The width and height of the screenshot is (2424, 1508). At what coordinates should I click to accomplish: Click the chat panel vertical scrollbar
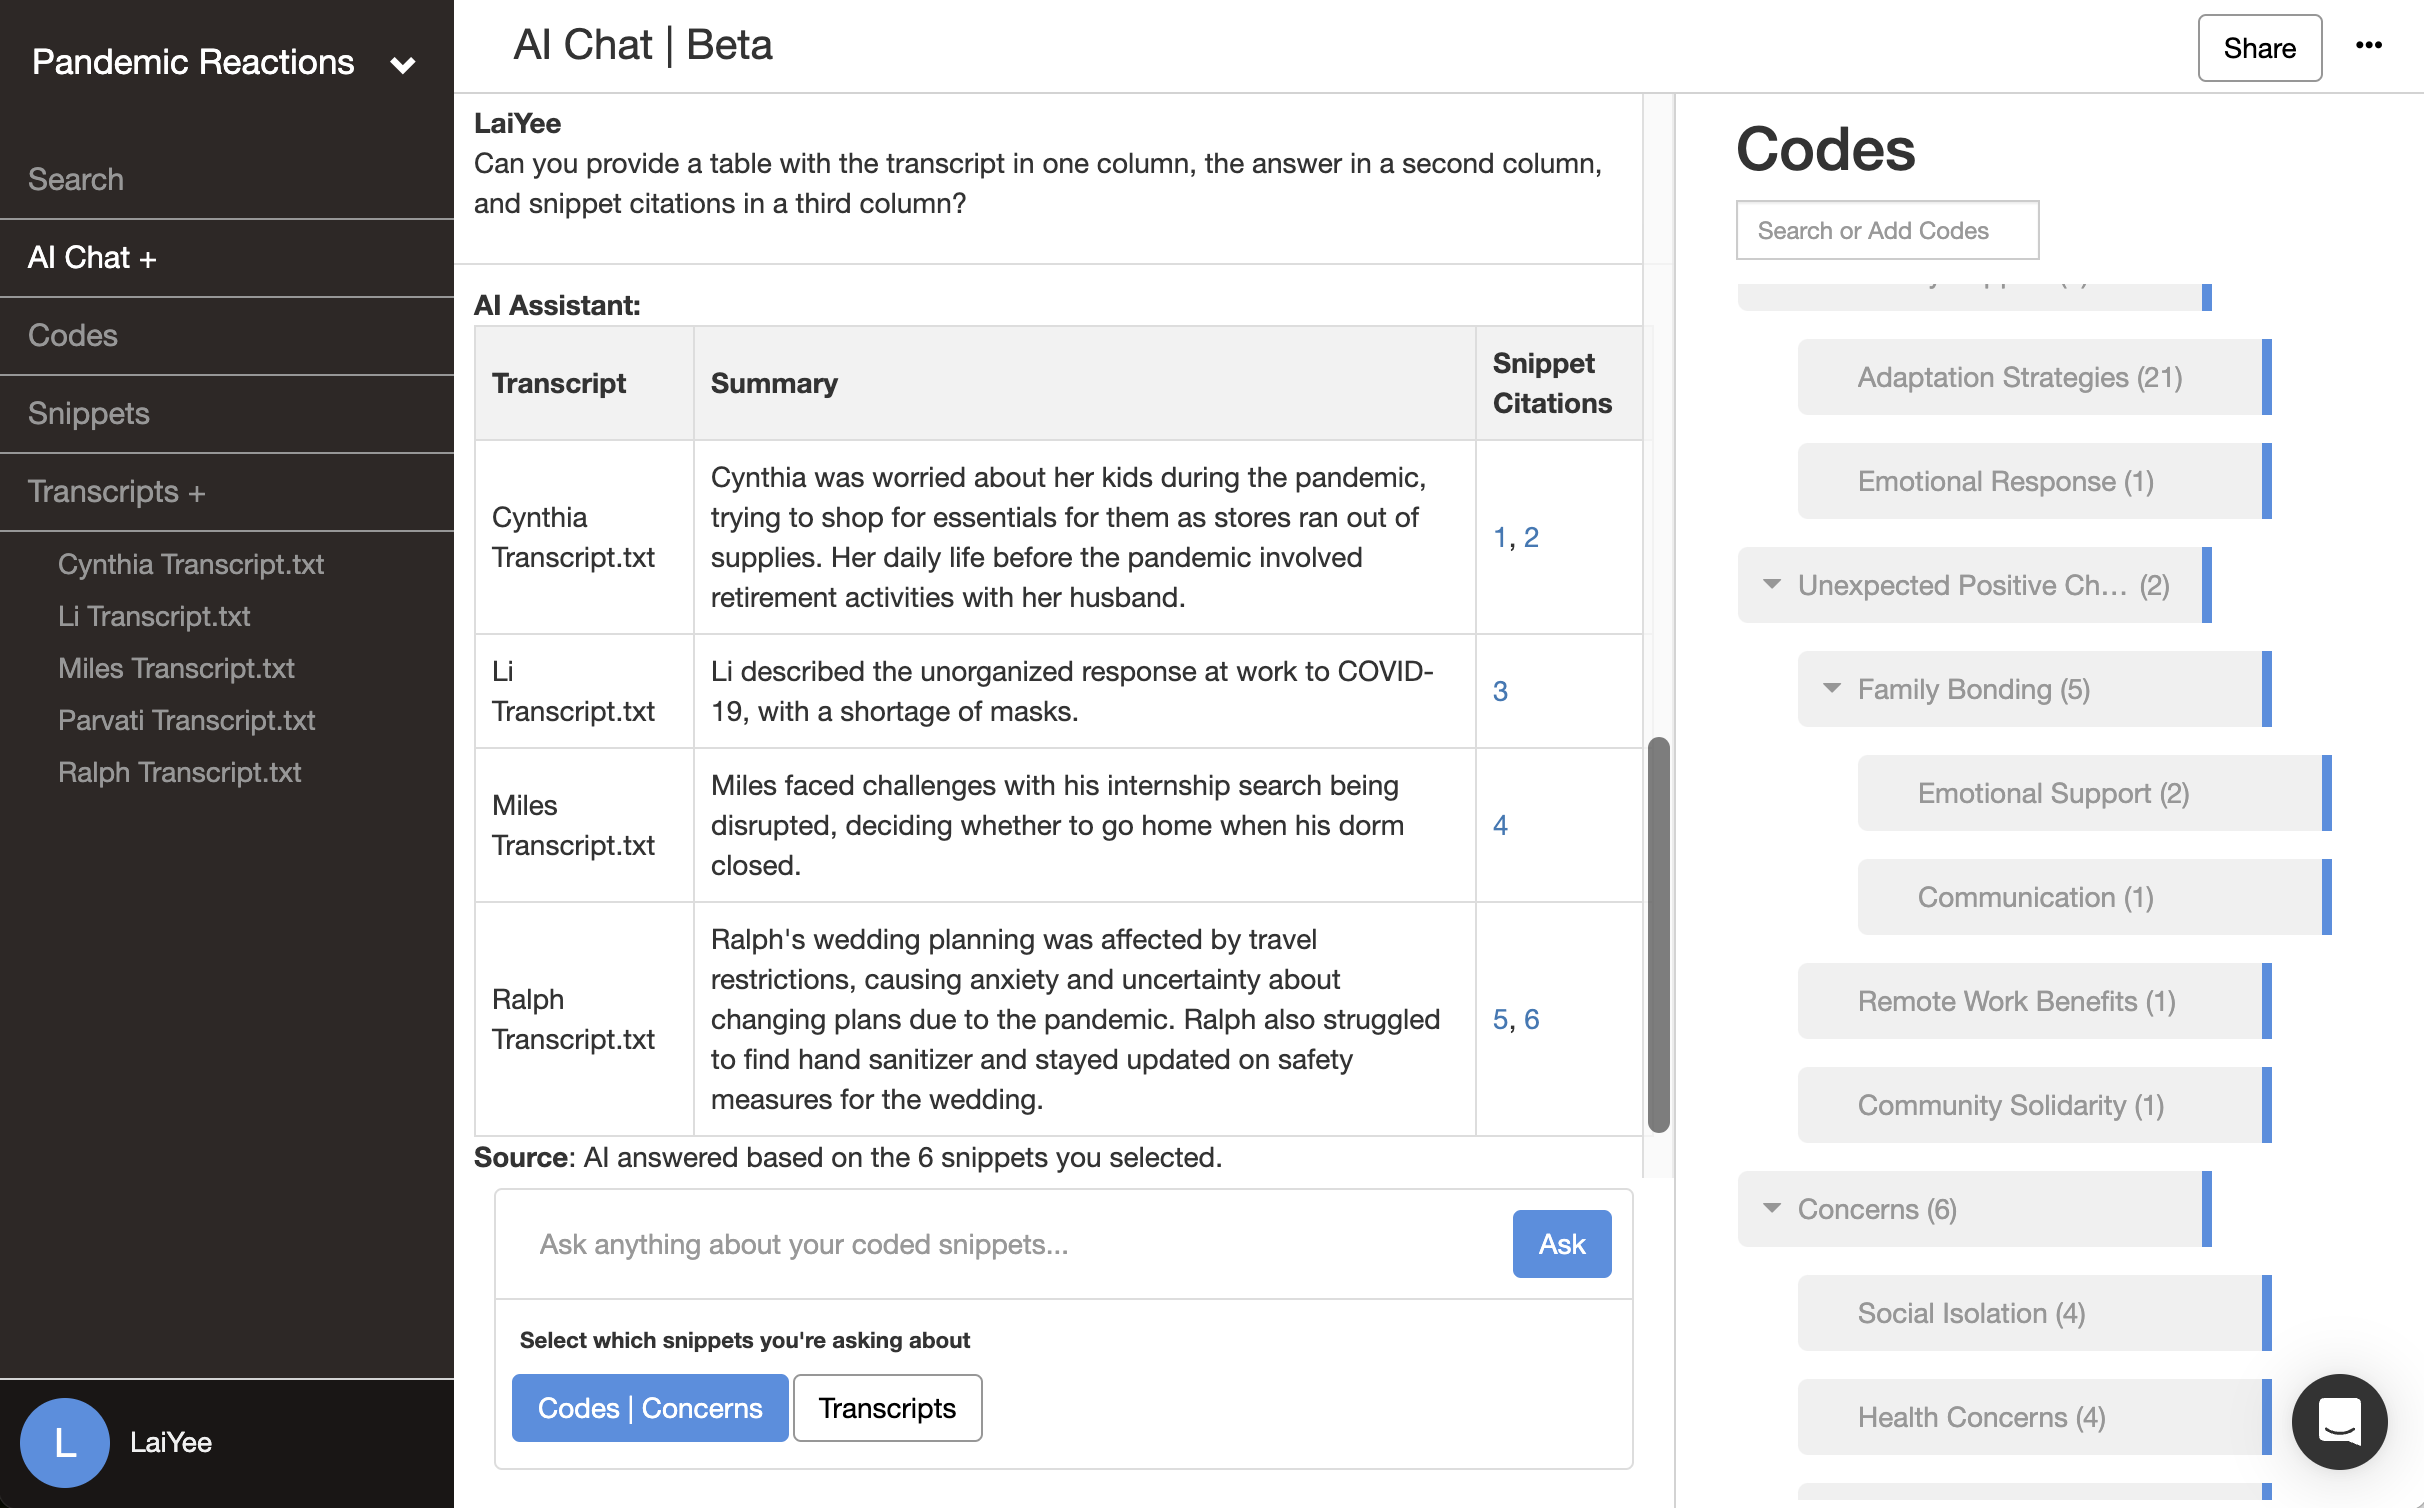tap(1658, 934)
